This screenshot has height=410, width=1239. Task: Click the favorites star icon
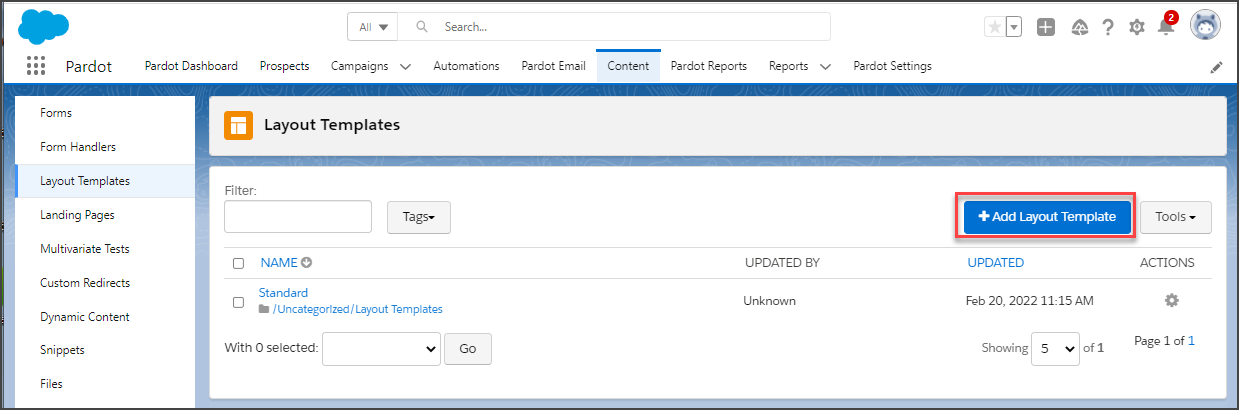pos(994,28)
